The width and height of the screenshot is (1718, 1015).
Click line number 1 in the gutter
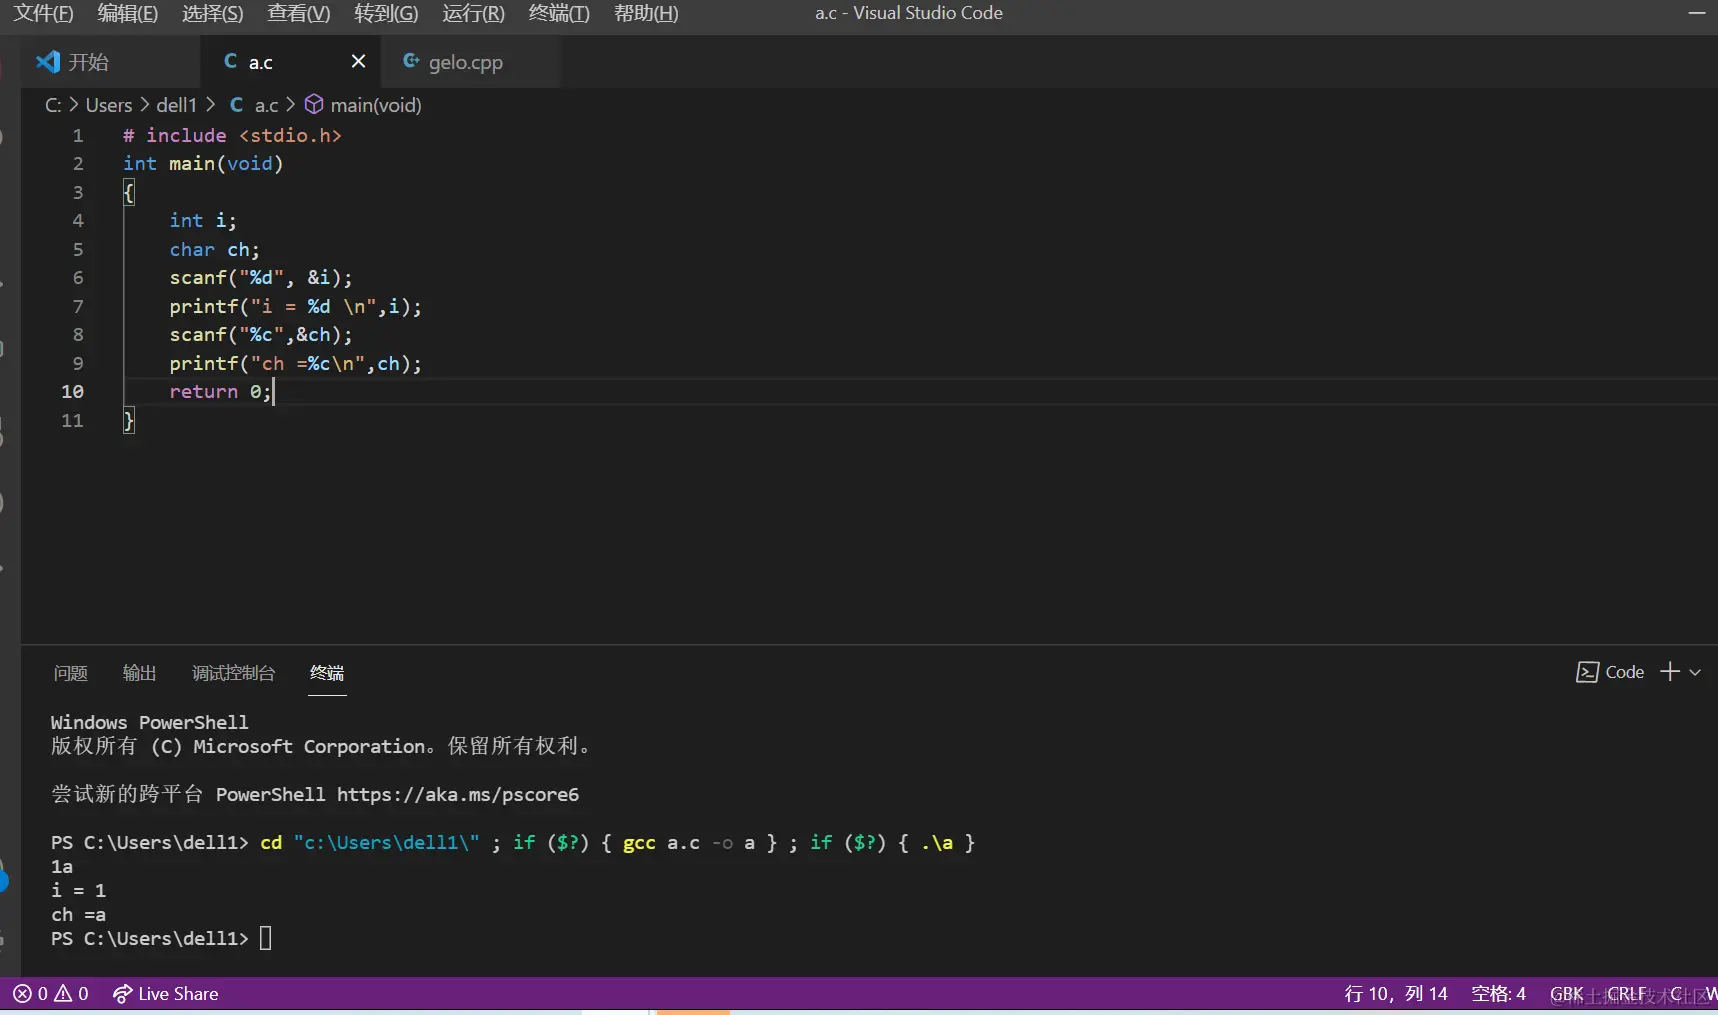(78, 135)
